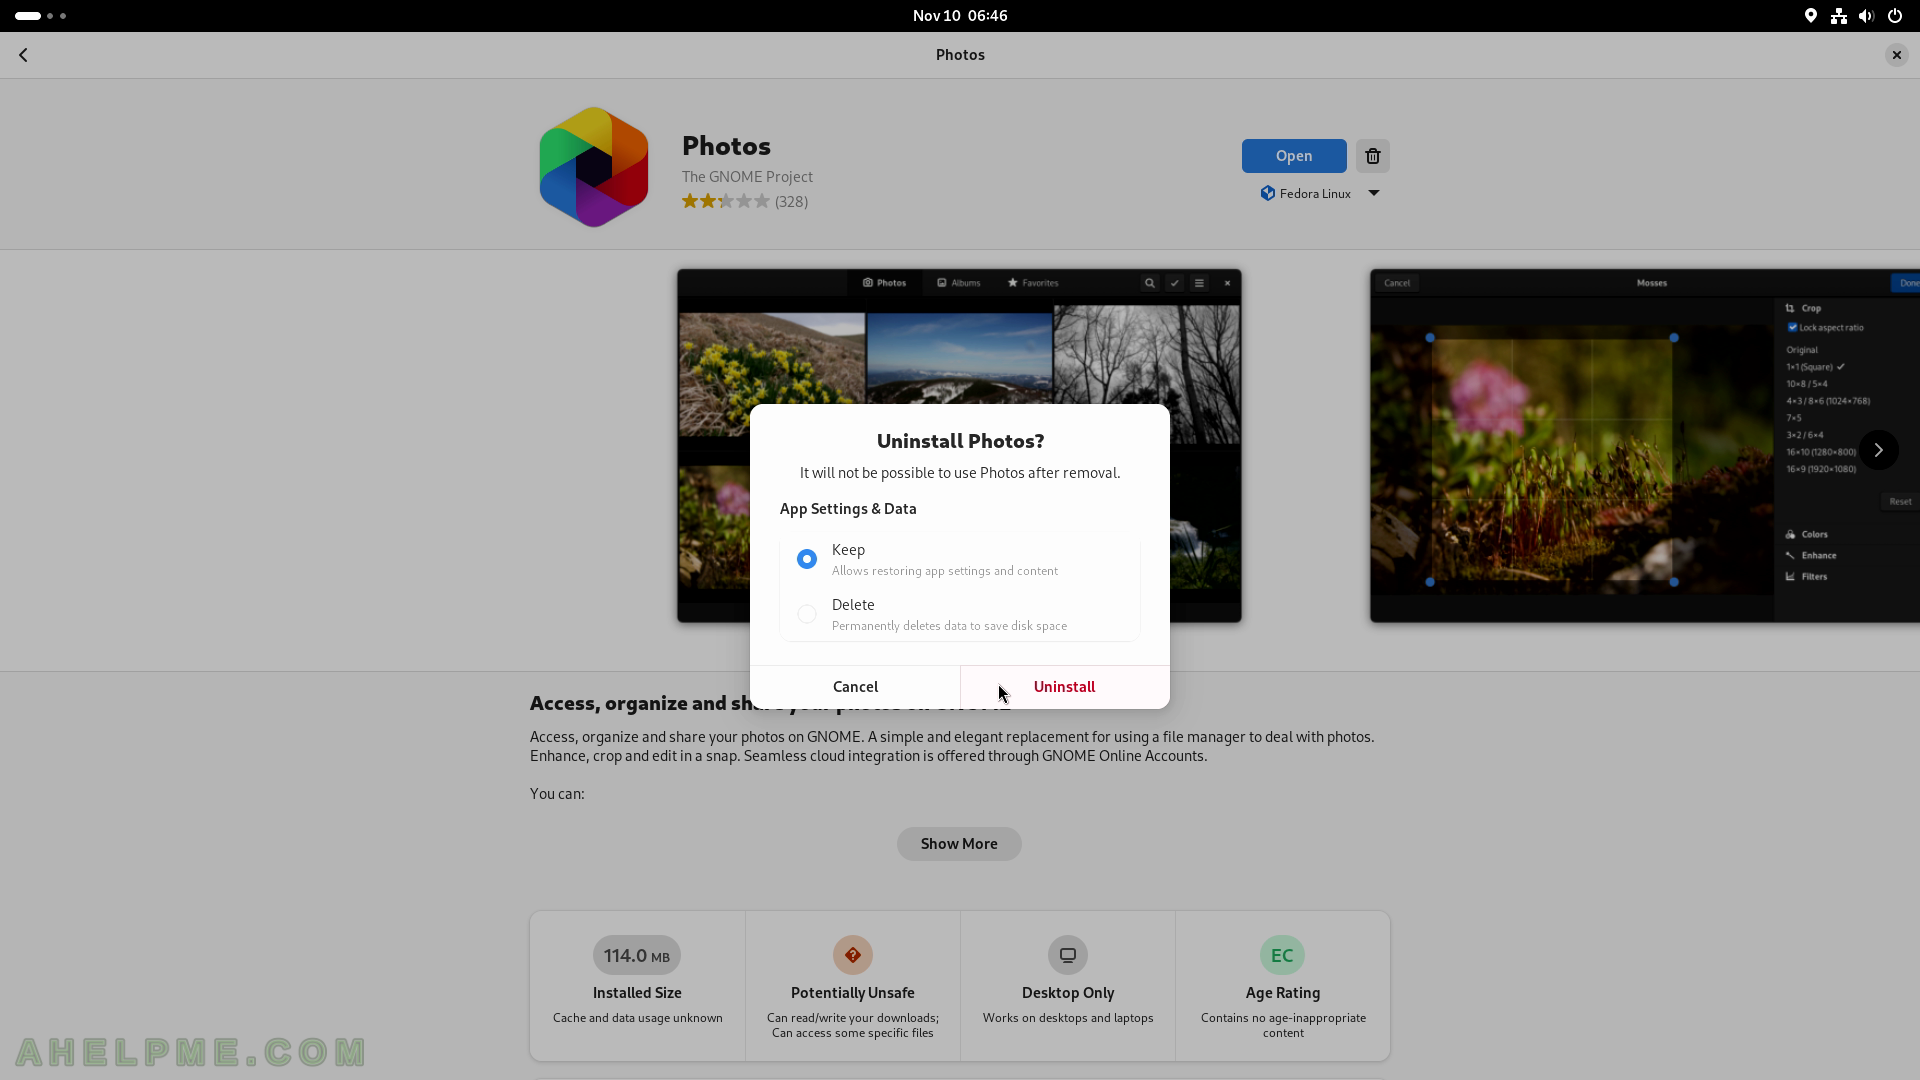Click the 114.0 MB size badge
The width and height of the screenshot is (1920, 1080).
637,955
